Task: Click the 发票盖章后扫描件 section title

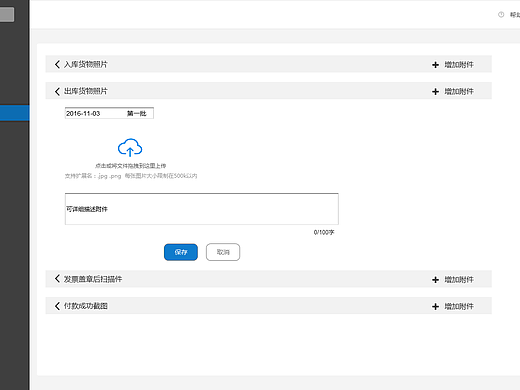Action: [93, 279]
